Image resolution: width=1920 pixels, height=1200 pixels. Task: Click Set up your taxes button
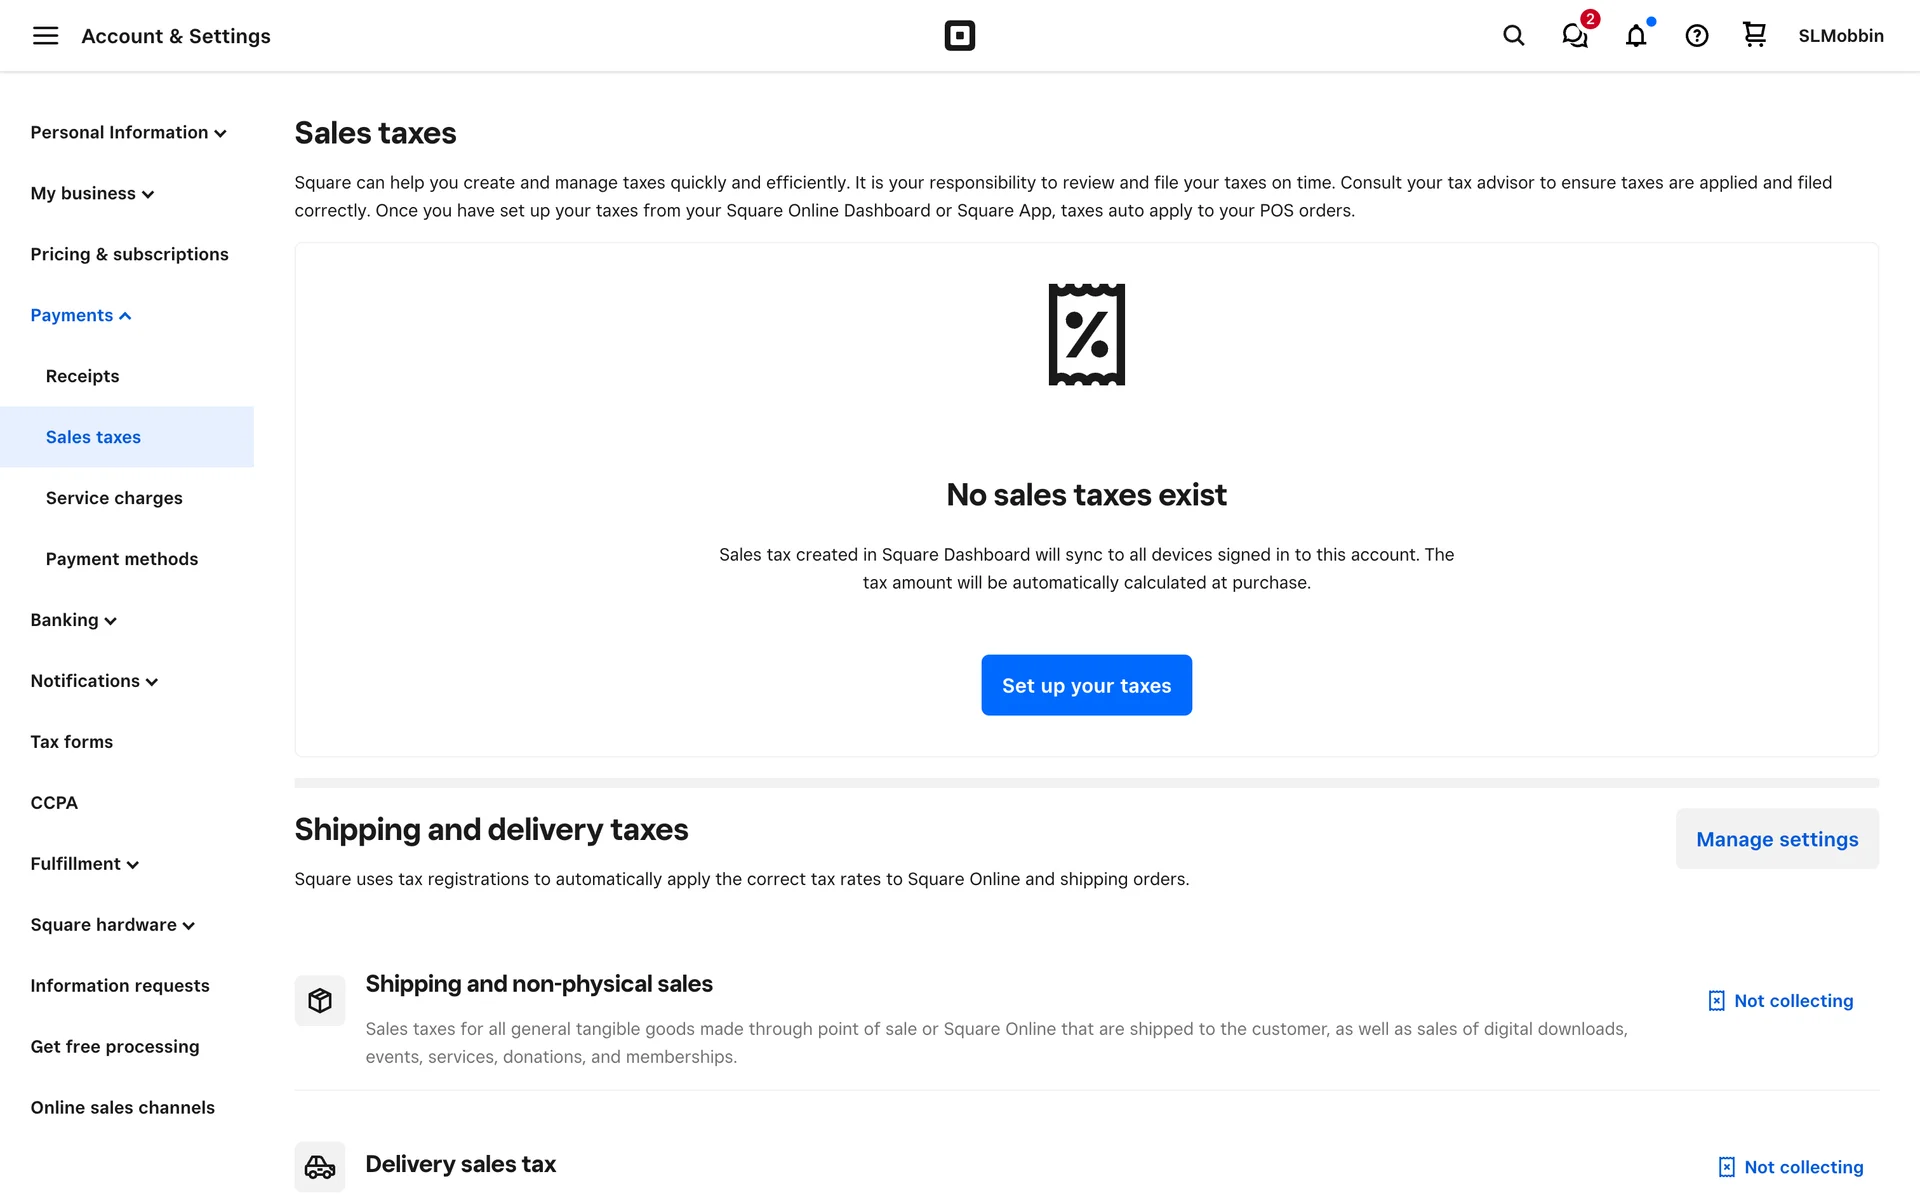(1086, 685)
